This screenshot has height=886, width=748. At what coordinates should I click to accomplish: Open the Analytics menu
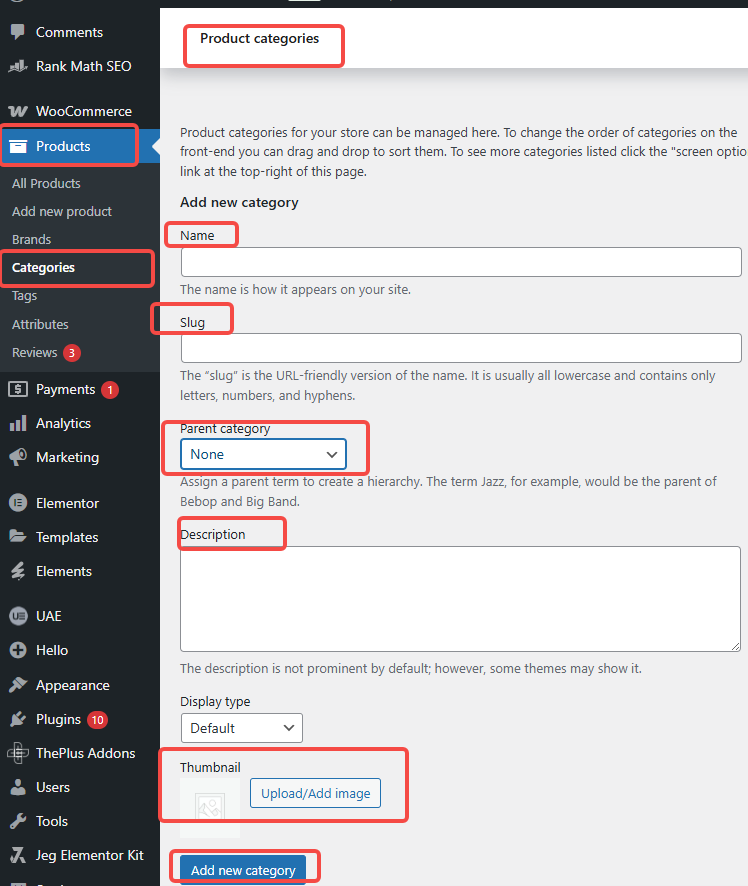63,423
